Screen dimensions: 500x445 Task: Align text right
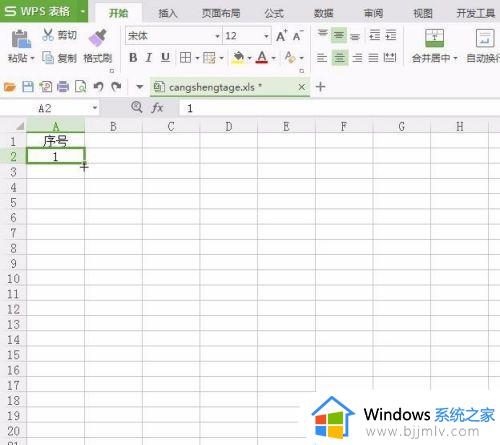tap(357, 58)
